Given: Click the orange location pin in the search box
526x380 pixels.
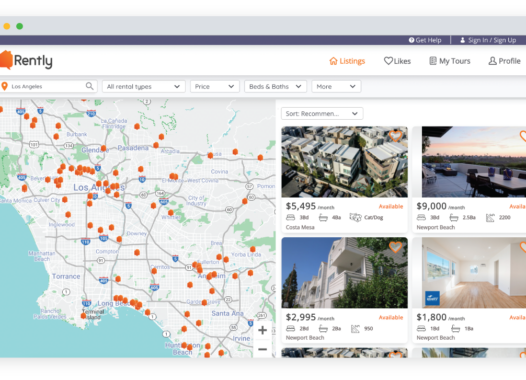Looking at the screenshot, I should (x=4, y=87).
